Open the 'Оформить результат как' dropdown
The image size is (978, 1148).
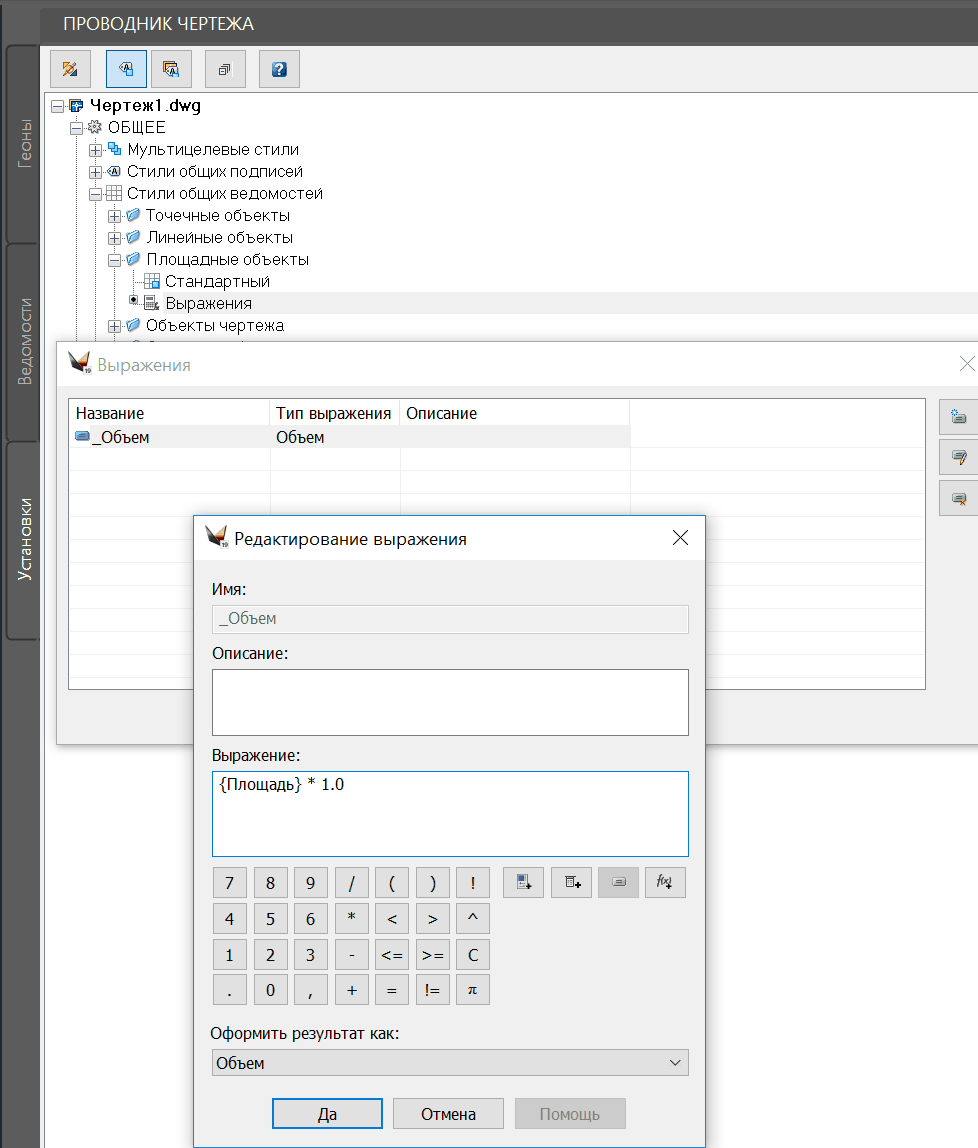click(x=450, y=1063)
